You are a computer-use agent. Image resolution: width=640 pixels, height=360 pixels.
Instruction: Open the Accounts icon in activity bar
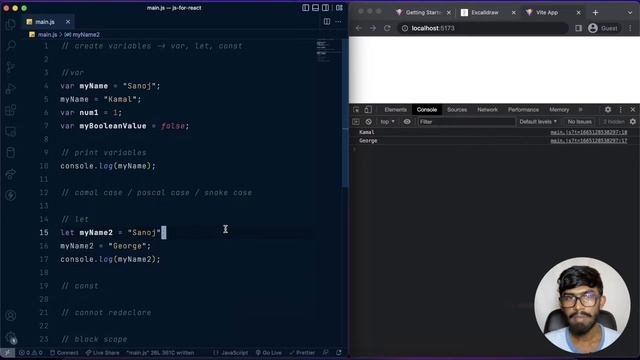[x=11, y=316]
